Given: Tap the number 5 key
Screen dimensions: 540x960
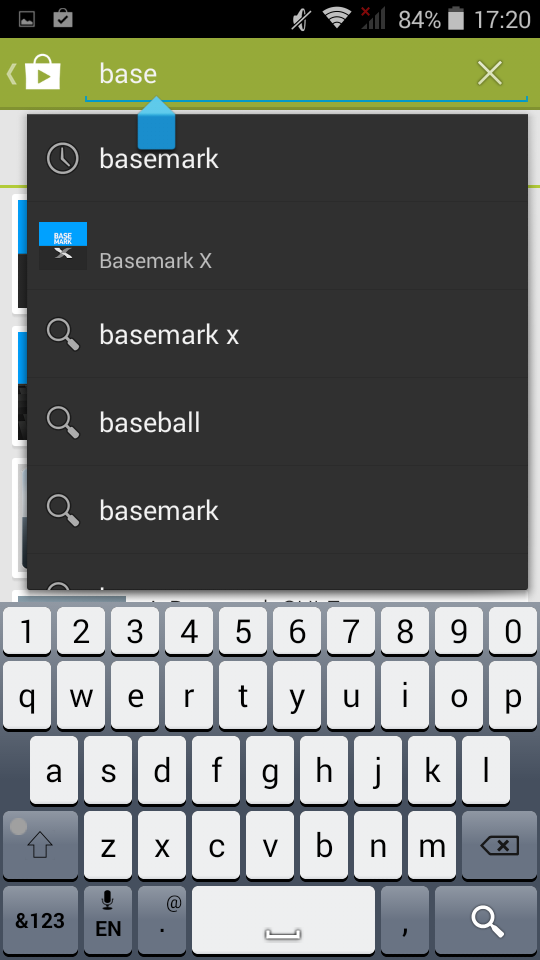Looking at the screenshot, I should click(243, 631).
